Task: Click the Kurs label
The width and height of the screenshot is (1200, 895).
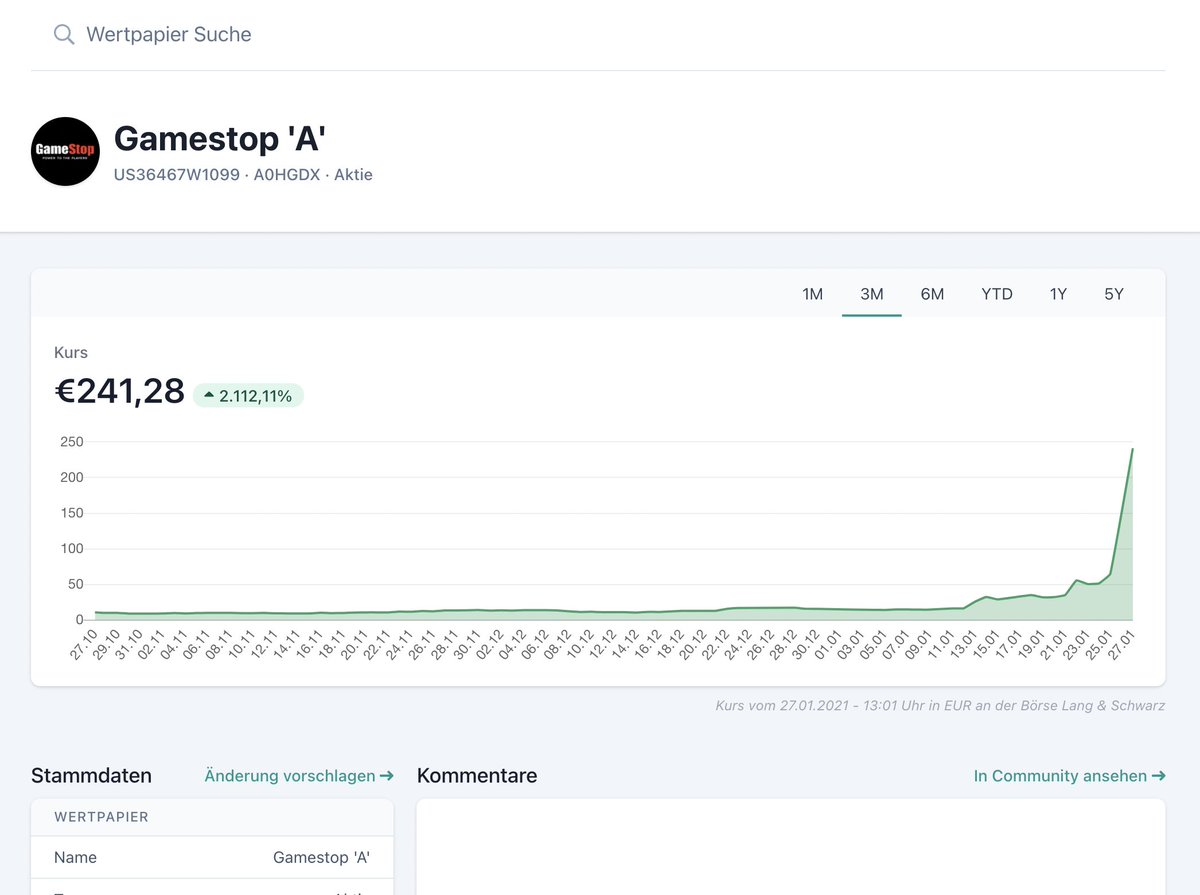Action: coord(71,353)
